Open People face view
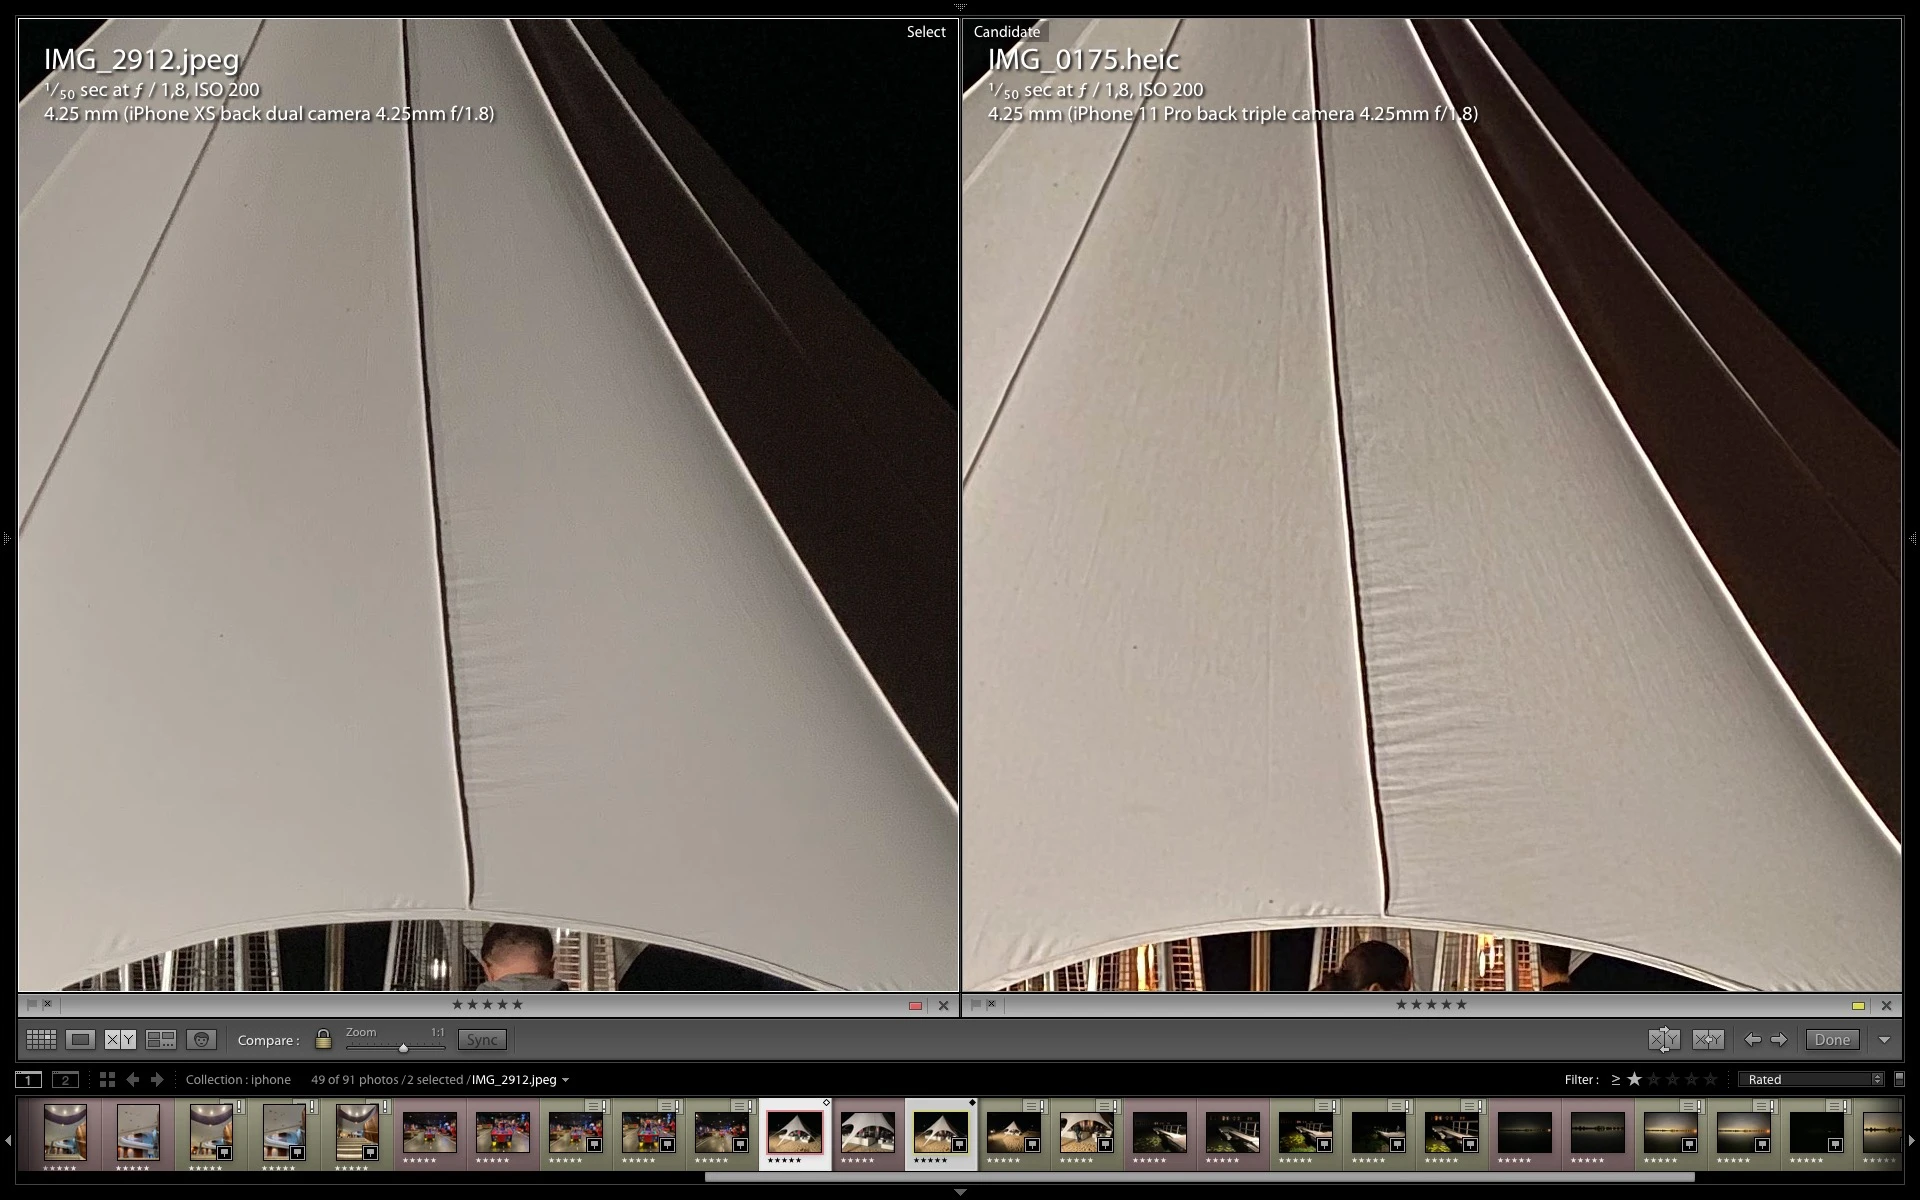 (x=201, y=1040)
